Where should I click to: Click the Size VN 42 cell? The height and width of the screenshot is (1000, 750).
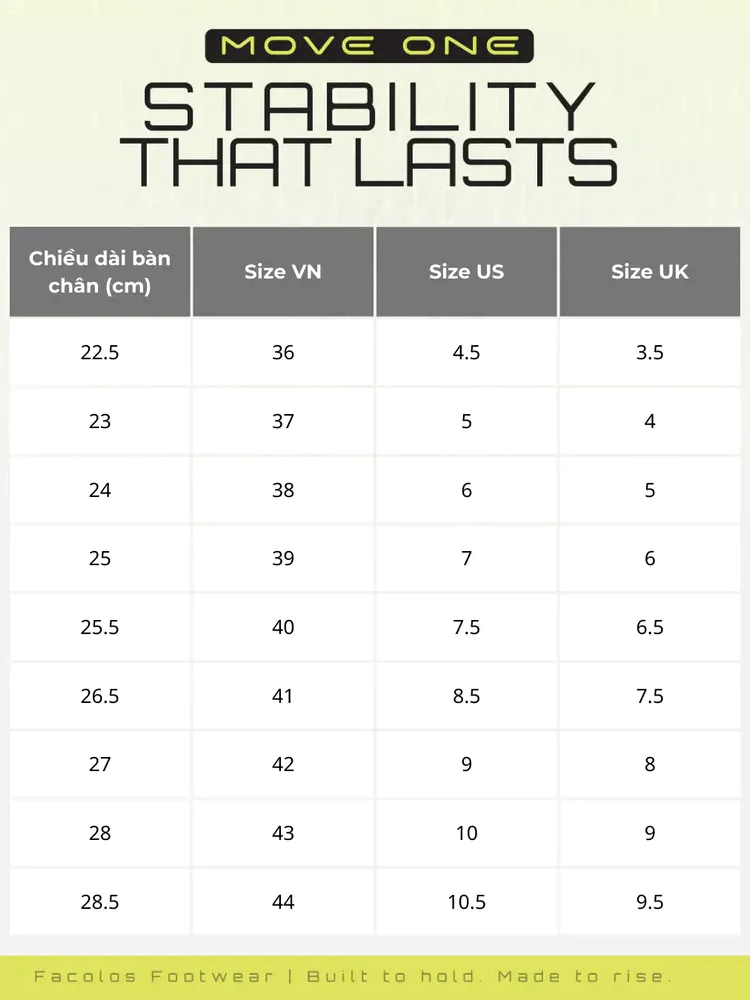pos(283,764)
